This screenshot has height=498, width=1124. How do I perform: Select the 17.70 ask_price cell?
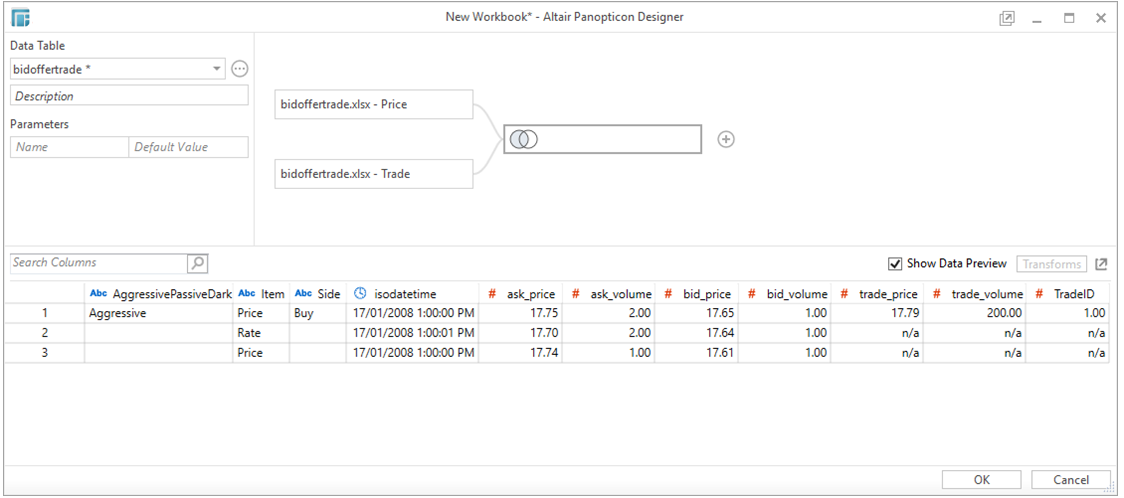point(520,333)
